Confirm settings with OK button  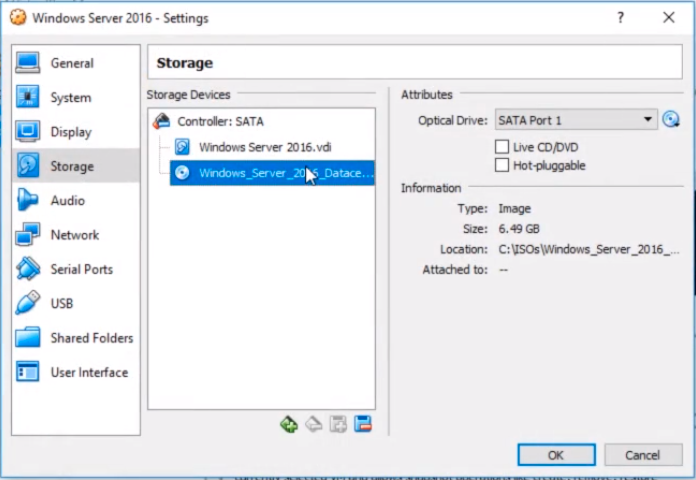pyautogui.click(x=556, y=455)
